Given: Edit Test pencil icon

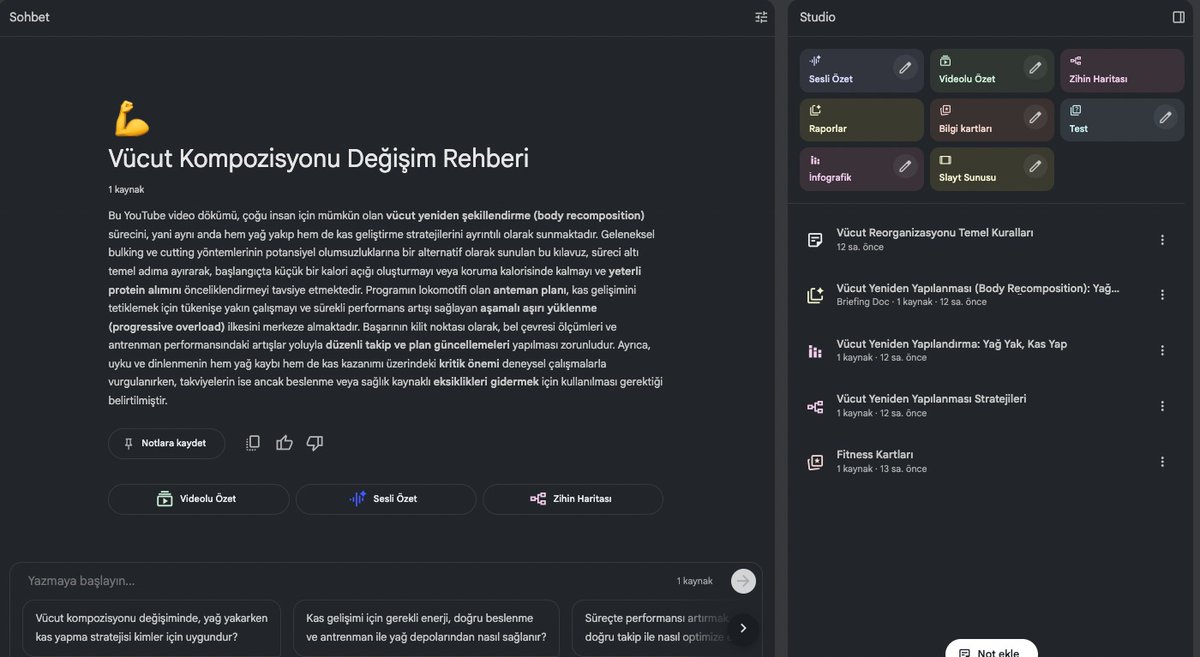Looking at the screenshot, I should (x=1165, y=118).
